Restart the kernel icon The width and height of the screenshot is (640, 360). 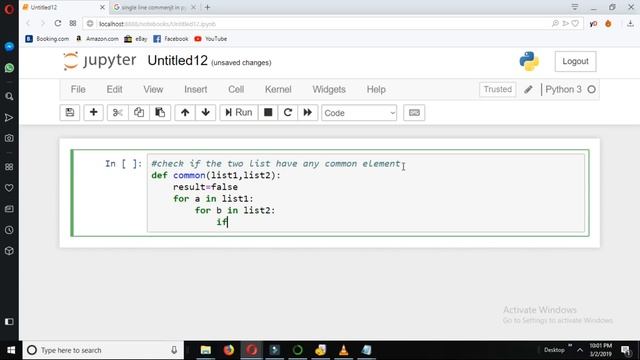(288, 113)
